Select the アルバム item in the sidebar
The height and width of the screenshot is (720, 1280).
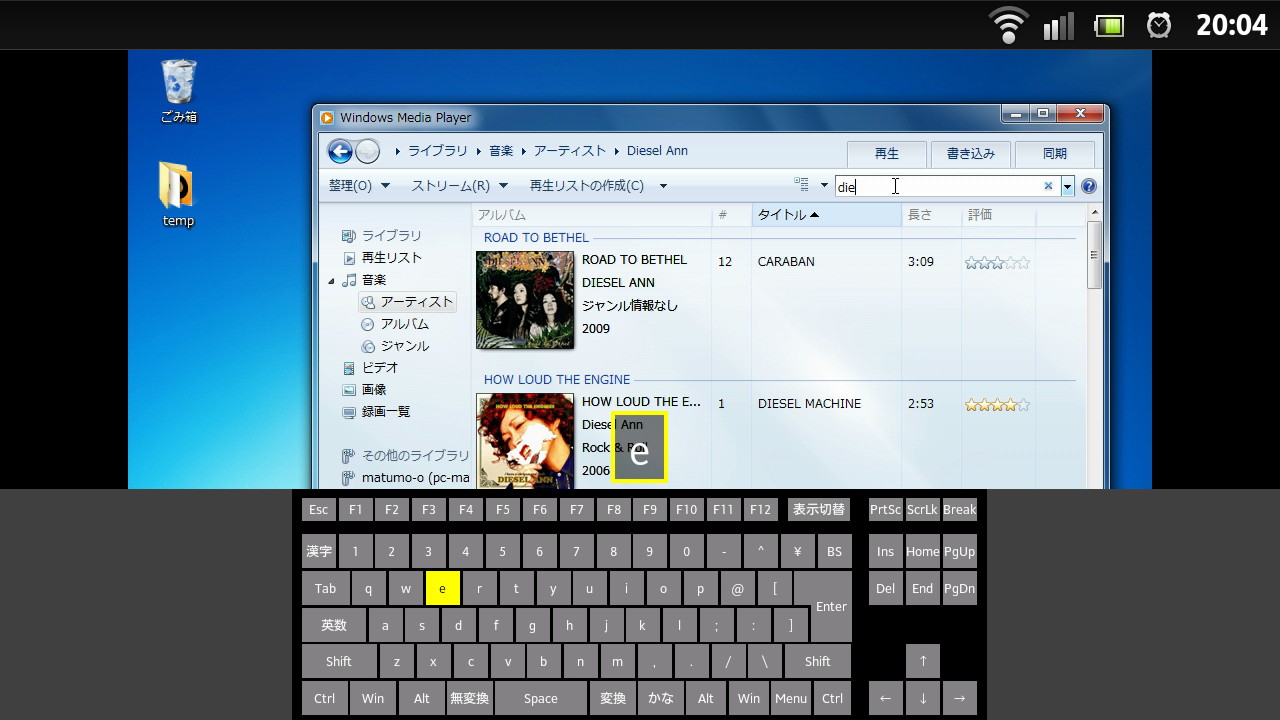pos(407,324)
